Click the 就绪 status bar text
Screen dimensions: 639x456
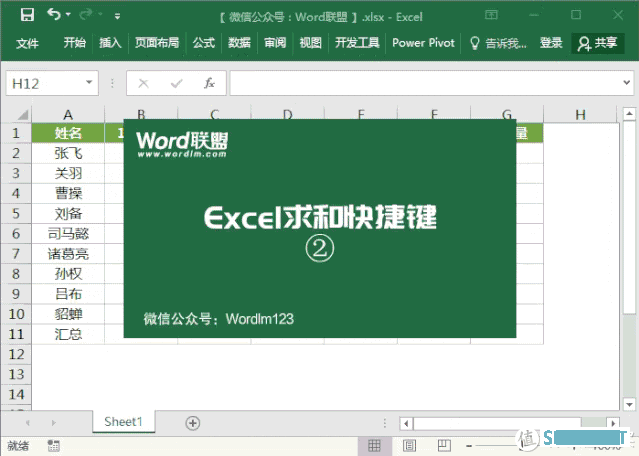pyautogui.click(x=18, y=445)
